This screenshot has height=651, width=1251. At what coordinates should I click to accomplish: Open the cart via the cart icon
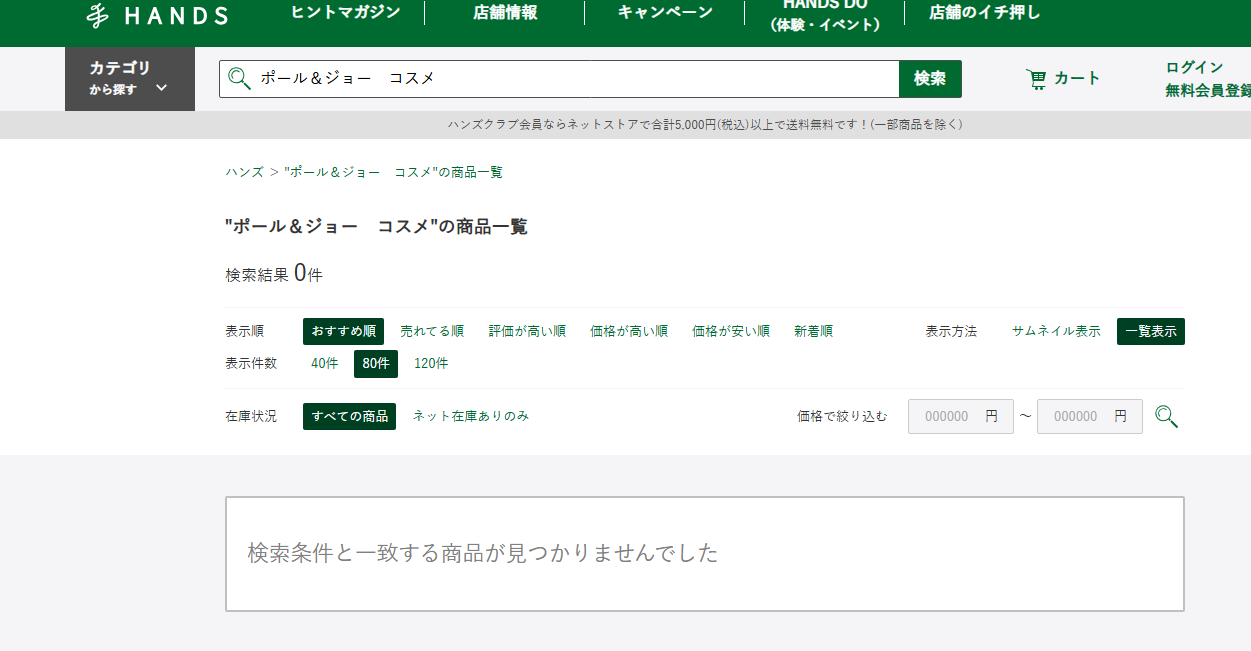1036,79
